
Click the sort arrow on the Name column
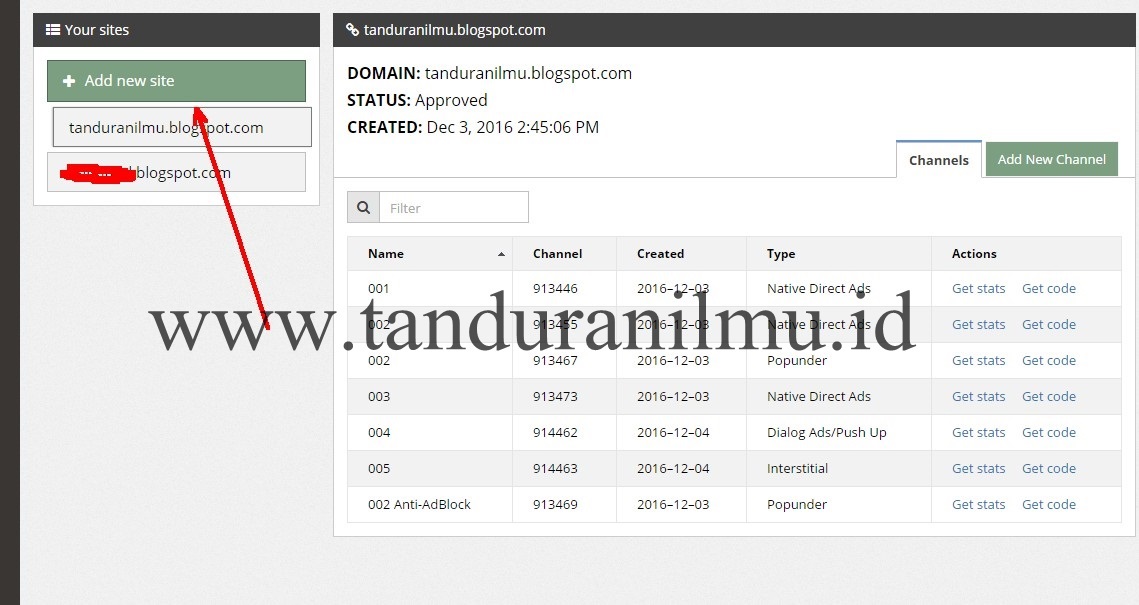click(500, 253)
